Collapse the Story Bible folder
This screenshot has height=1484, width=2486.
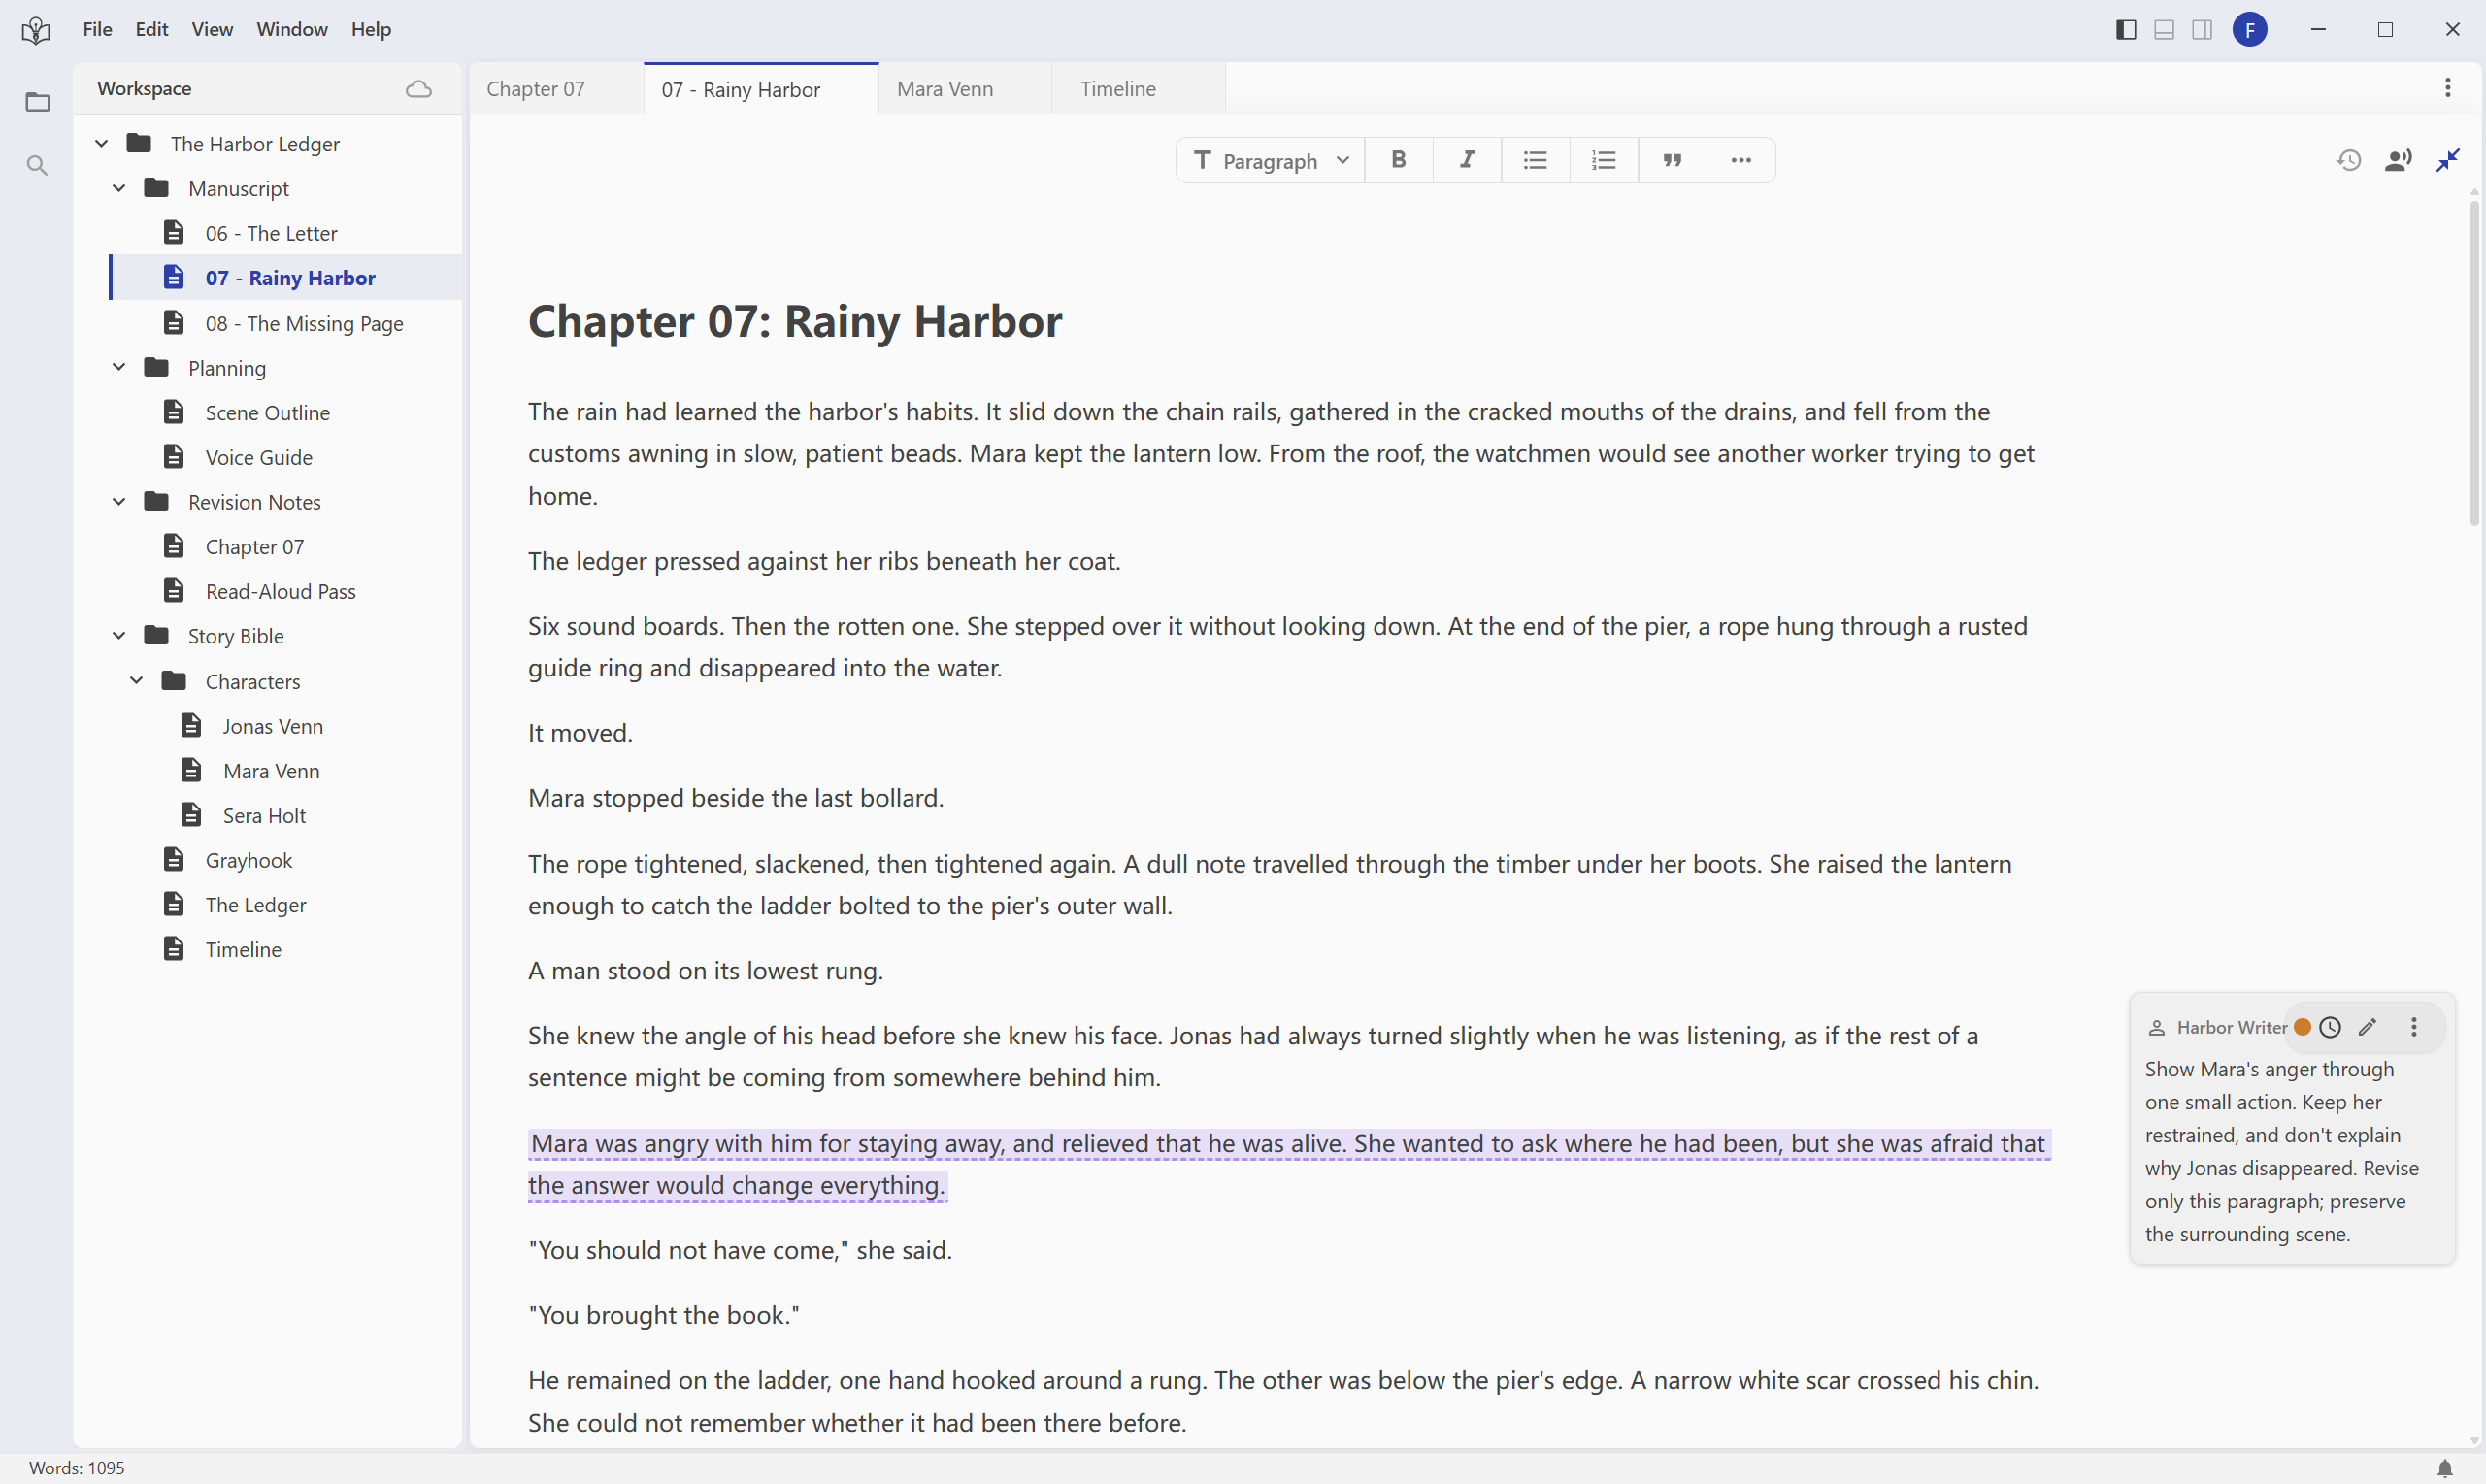tap(119, 636)
